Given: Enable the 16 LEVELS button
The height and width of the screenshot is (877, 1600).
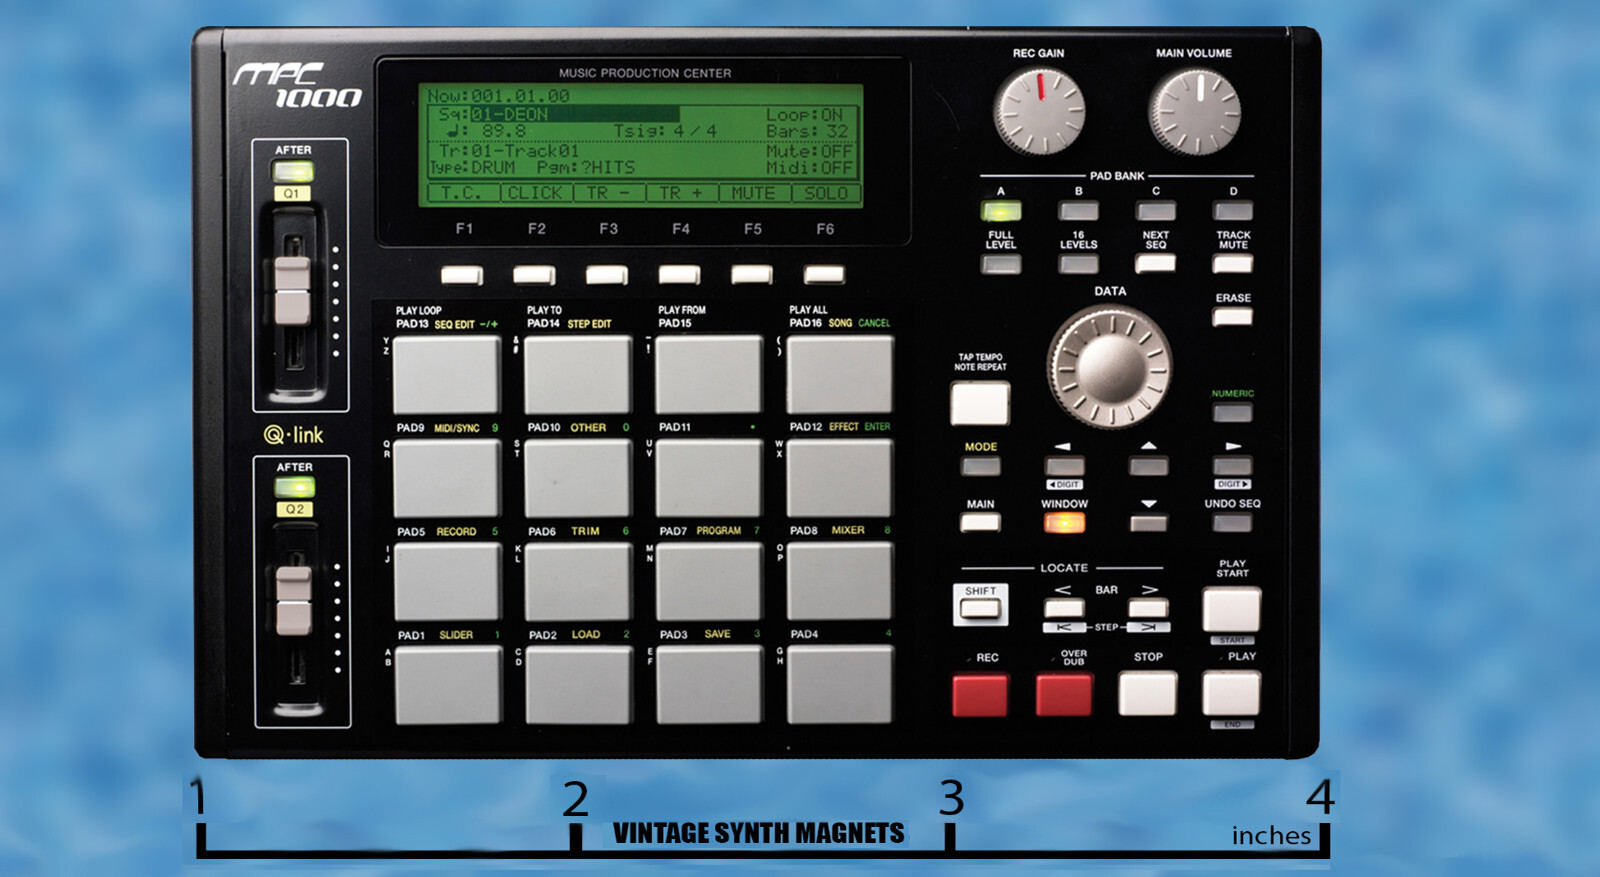Looking at the screenshot, I should 1078,264.
